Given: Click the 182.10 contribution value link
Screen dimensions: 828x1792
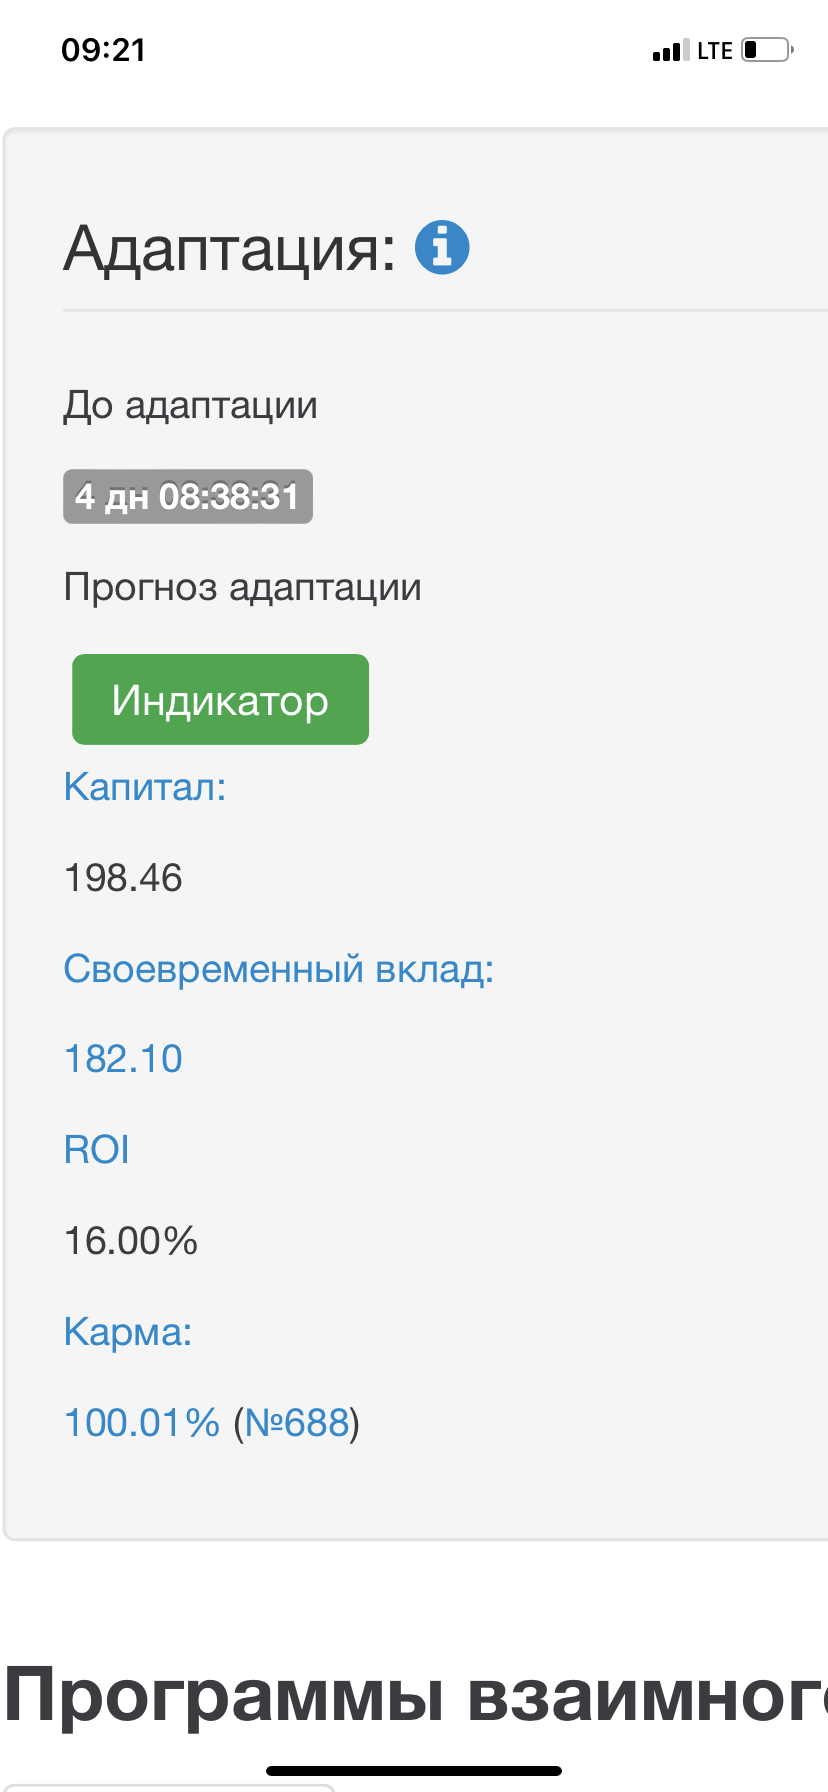Looking at the screenshot, I should coord(123,1059).
